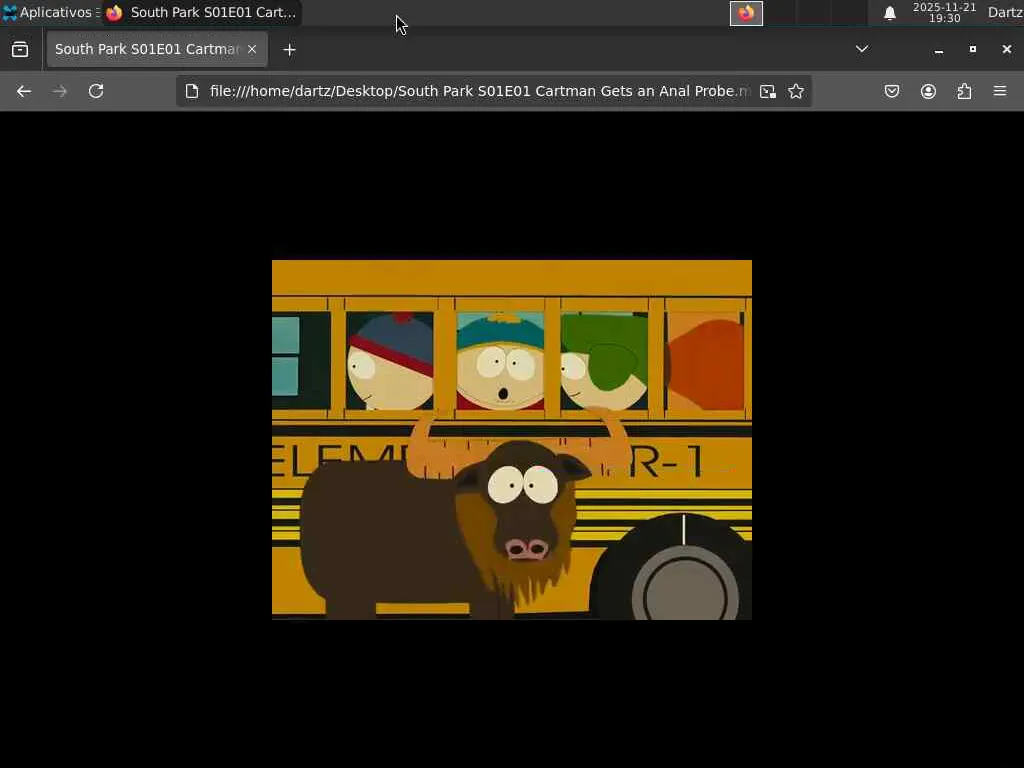Click the video frame to toggle playback
The image size is (1024, 768).
coord(512,440)
